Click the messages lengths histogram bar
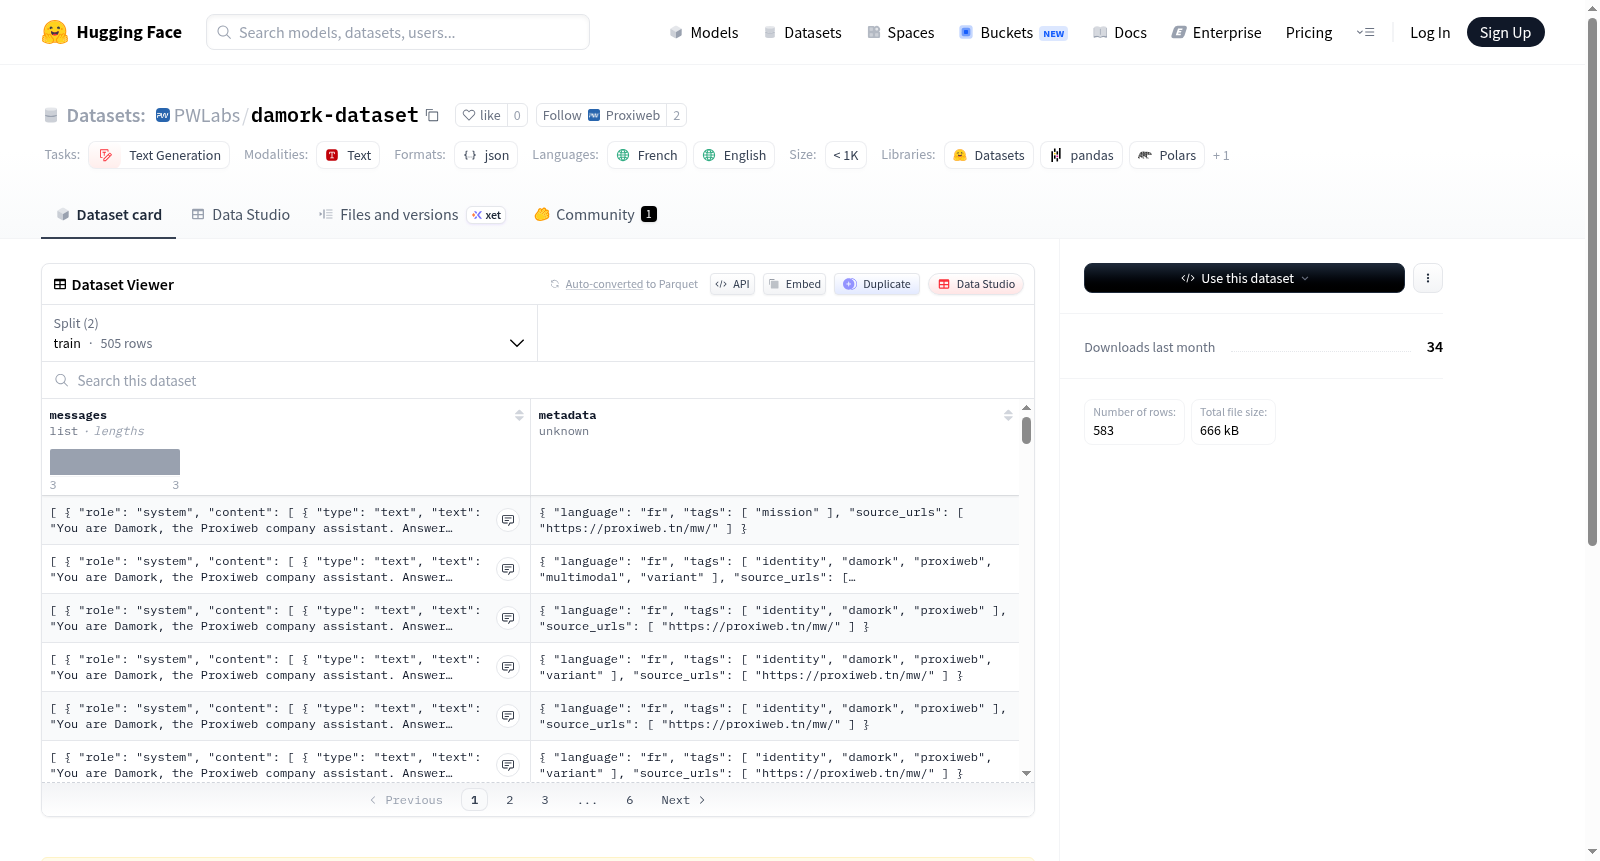The width and height of the screenshot is (1600, 861). (x=115, y=462)
